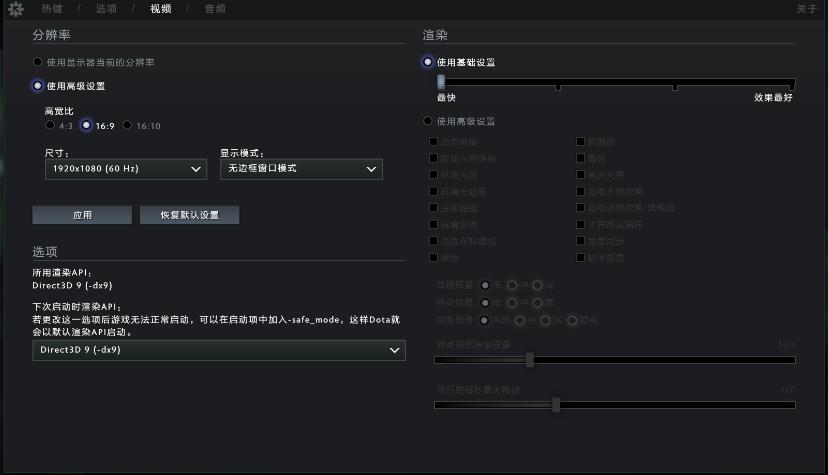The width and height of the screenshot is (828, 475).
Task: Set 纹理质量 texture quality to 高
Action: [538, 285]
